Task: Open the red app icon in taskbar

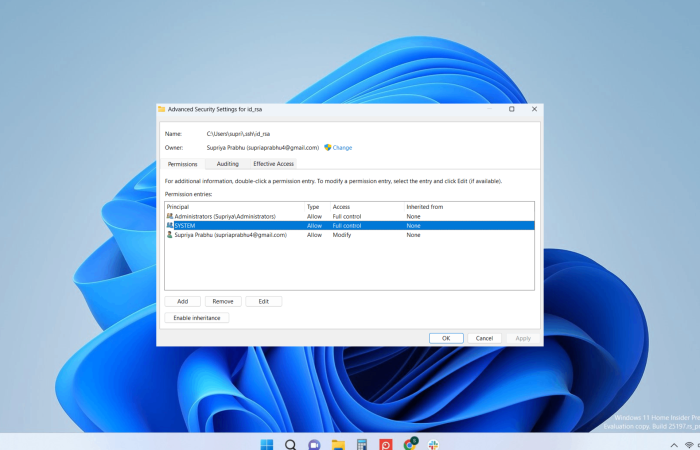Action: click(x=386, y=445)
